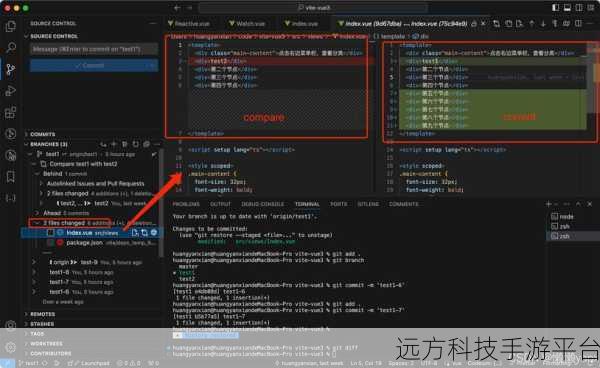
Task: Switch to the Watch.vue tab
Action: pyautogui.click(x=247, y=24)
